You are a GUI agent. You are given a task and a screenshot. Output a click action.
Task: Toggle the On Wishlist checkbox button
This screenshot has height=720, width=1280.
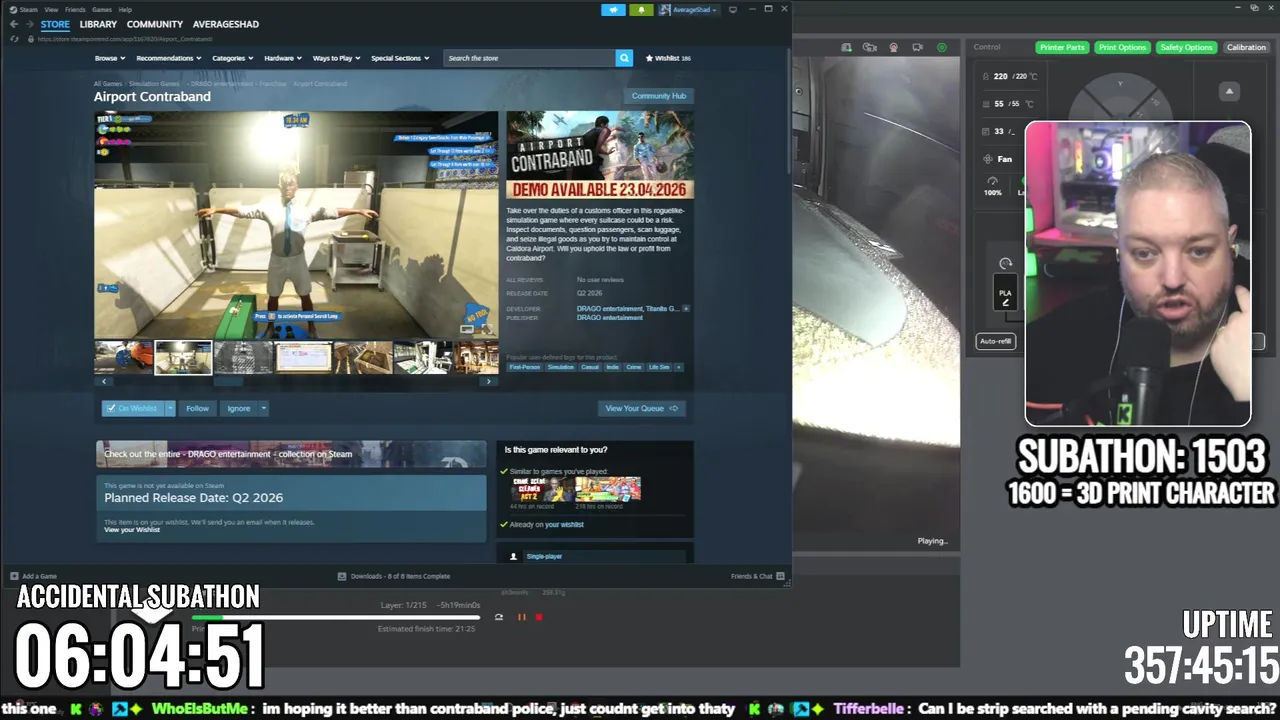point(132,408)
